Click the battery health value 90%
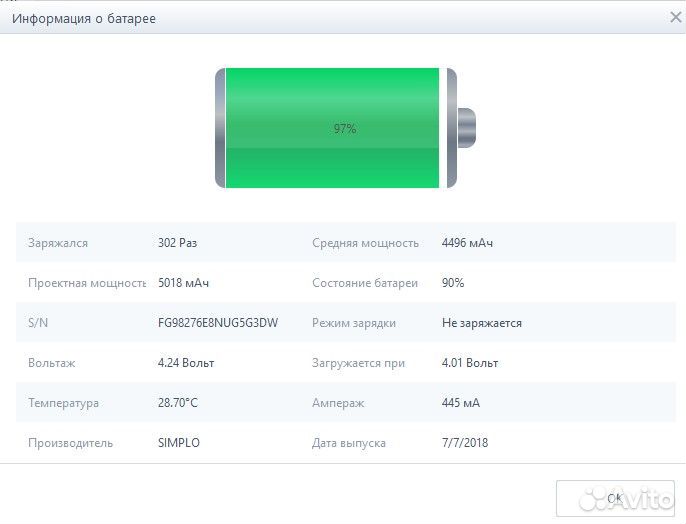Screen dimensions: 686x524 pos(453,283)
